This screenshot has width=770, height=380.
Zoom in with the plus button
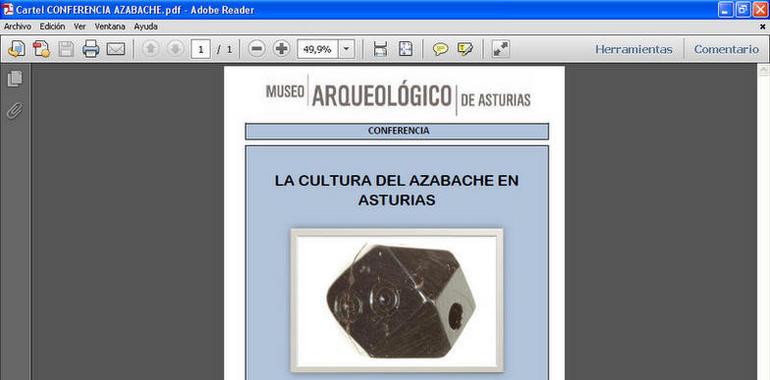point(281,49)
